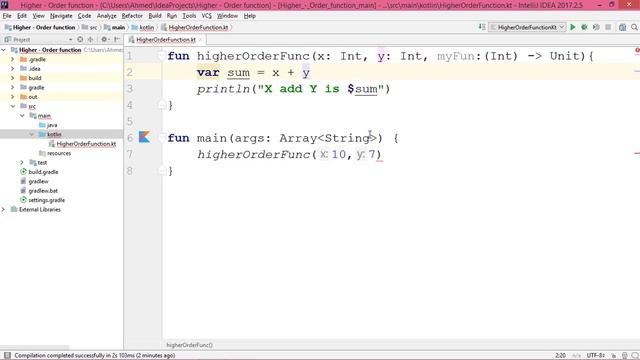Screen dimensions: 640x360
Task: Toggle tool window buttons icon in status bar
Action: click(x=7, y=356)
